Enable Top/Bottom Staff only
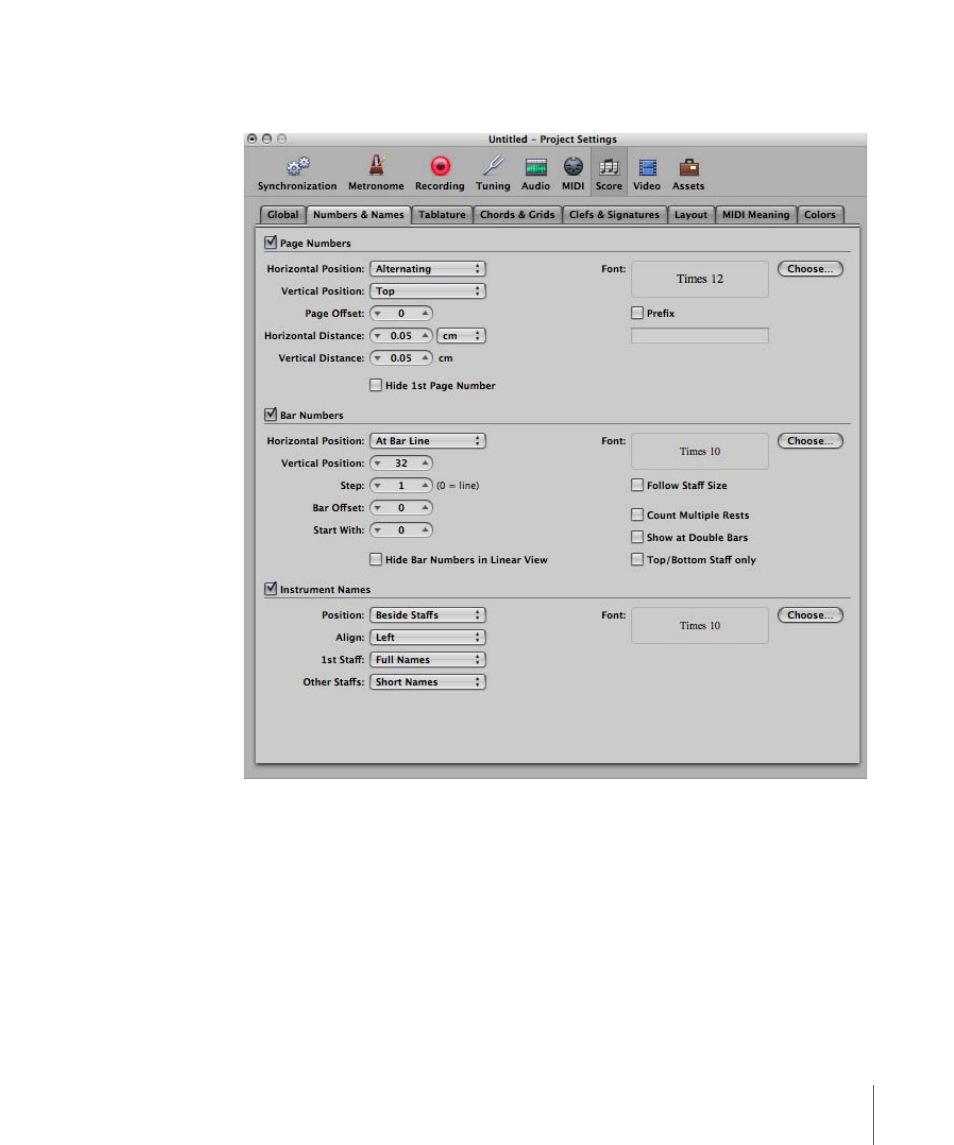The width and height of the screenshot is (954, 1145). [637, 559]
